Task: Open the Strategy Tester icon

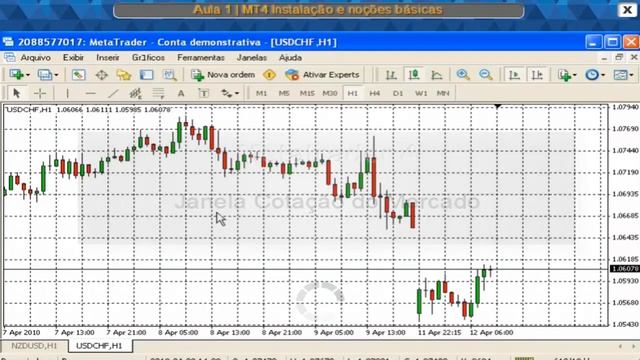Action: click(x=169, y=75)
